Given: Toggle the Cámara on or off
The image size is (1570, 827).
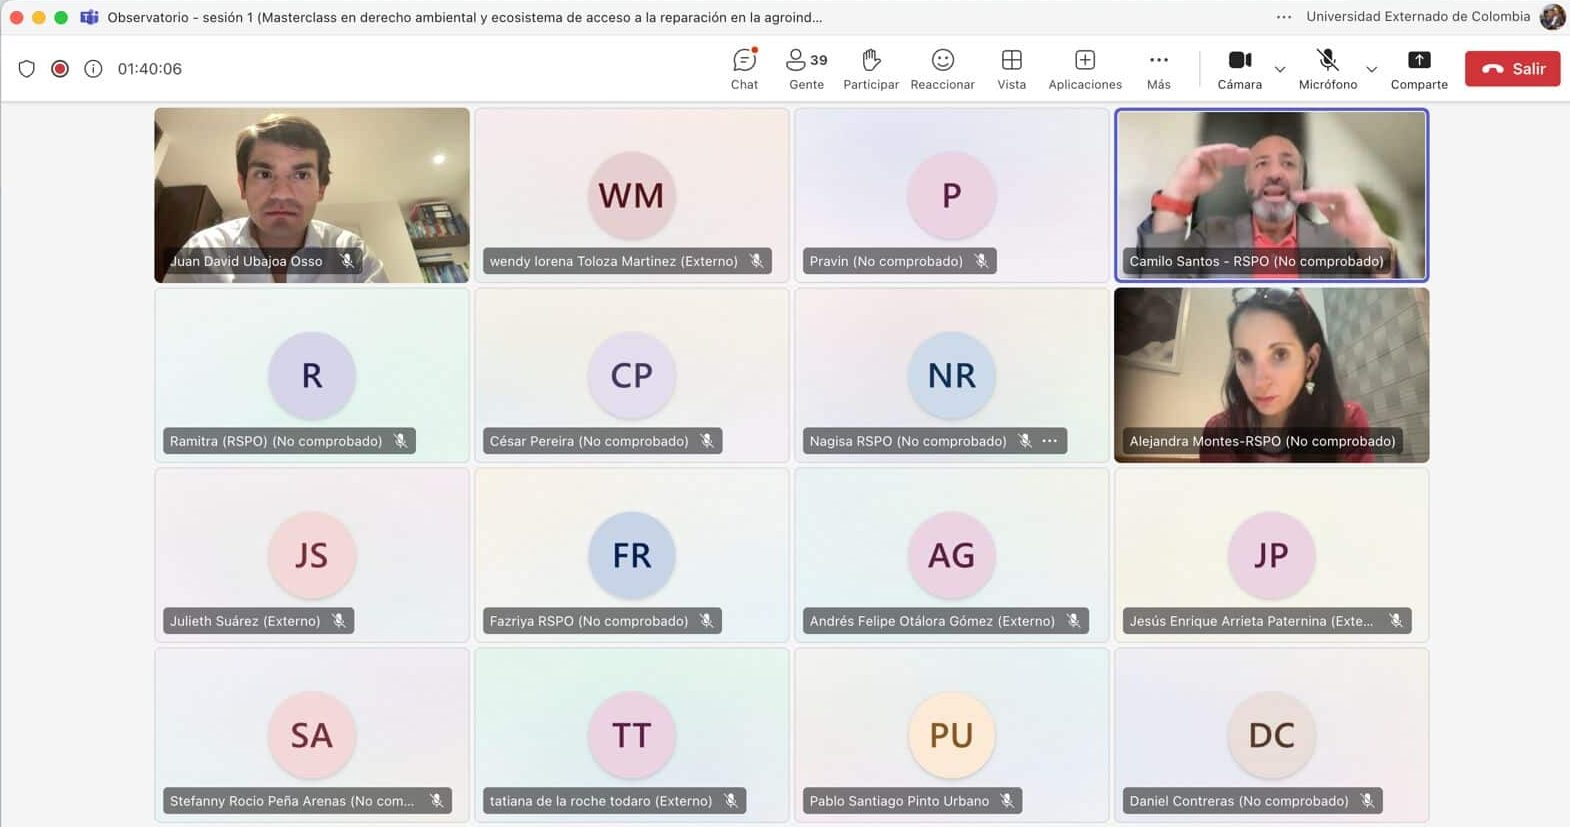Looking at the screenshot, I should pyautogui.click(x=1239, y=69).
